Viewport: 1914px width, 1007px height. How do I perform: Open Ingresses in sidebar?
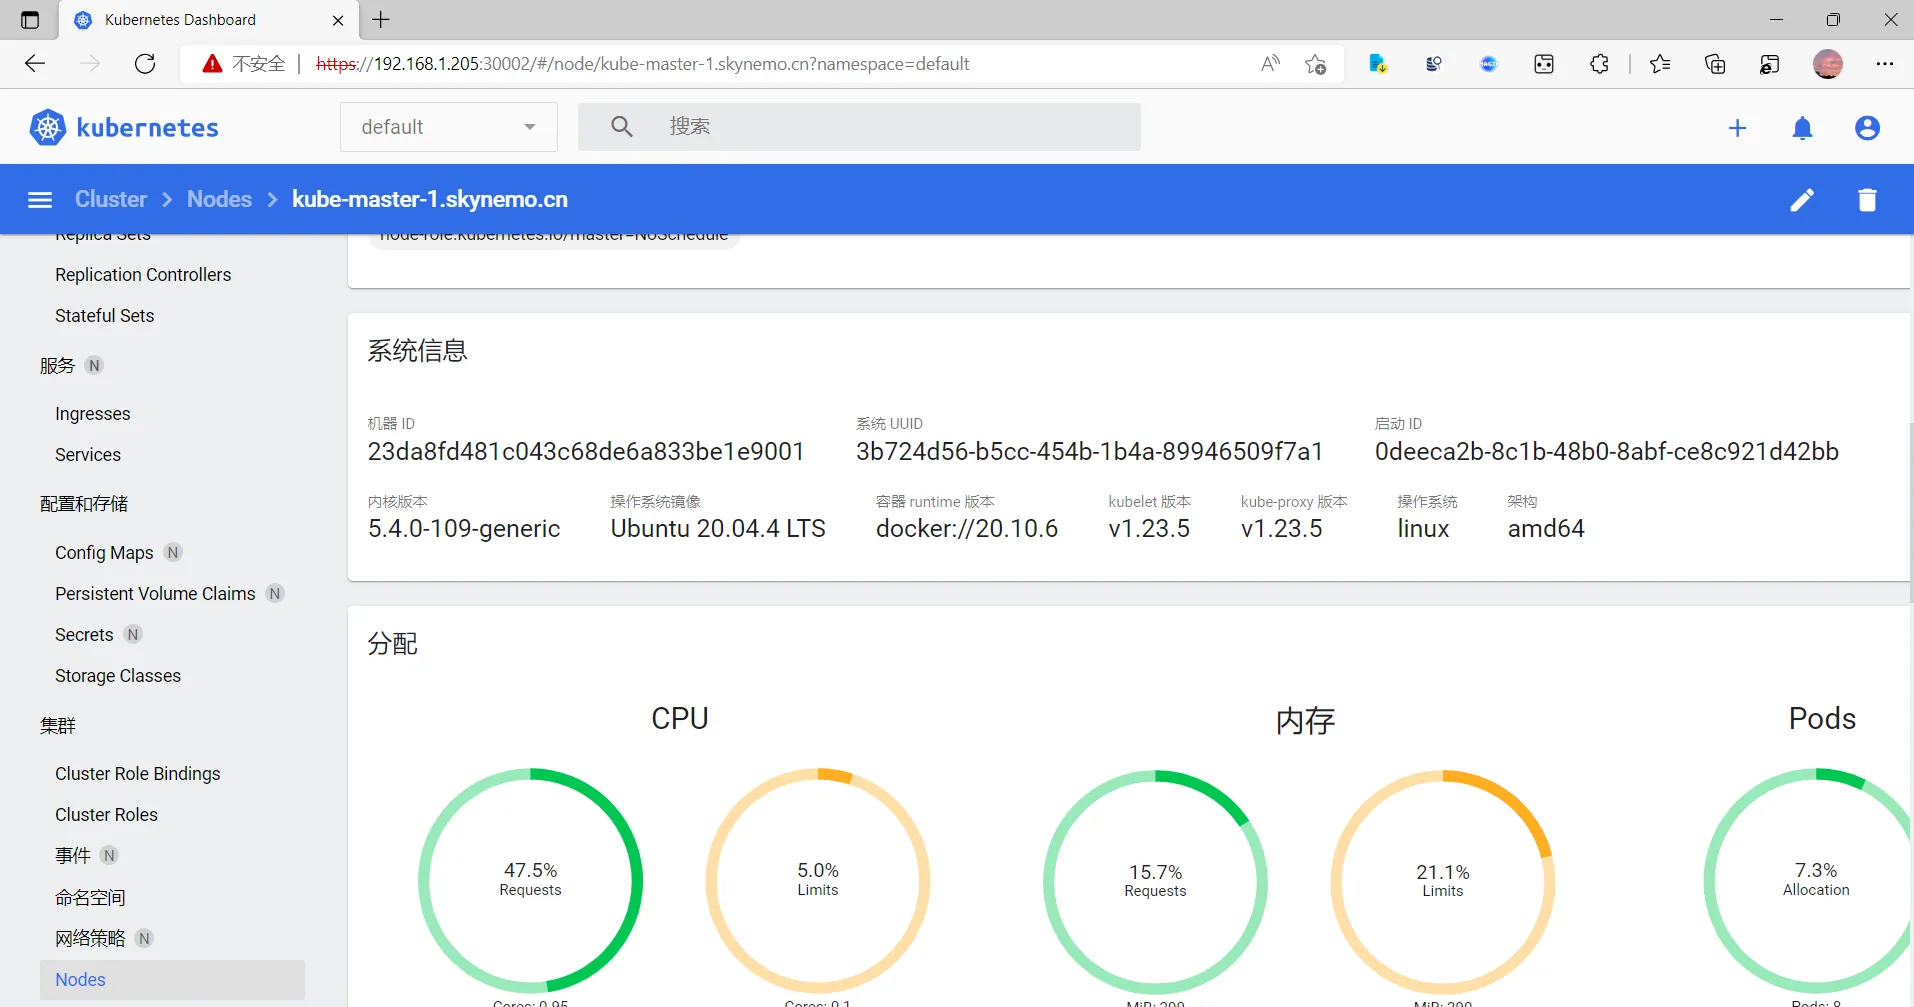(93, 414)
